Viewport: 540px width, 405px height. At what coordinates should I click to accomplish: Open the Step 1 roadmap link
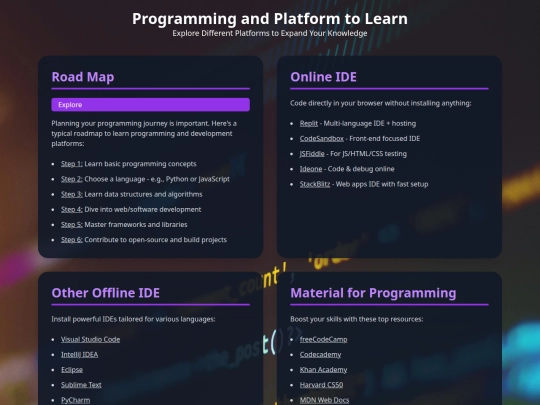pyautogui.click(x=72, y=164)
